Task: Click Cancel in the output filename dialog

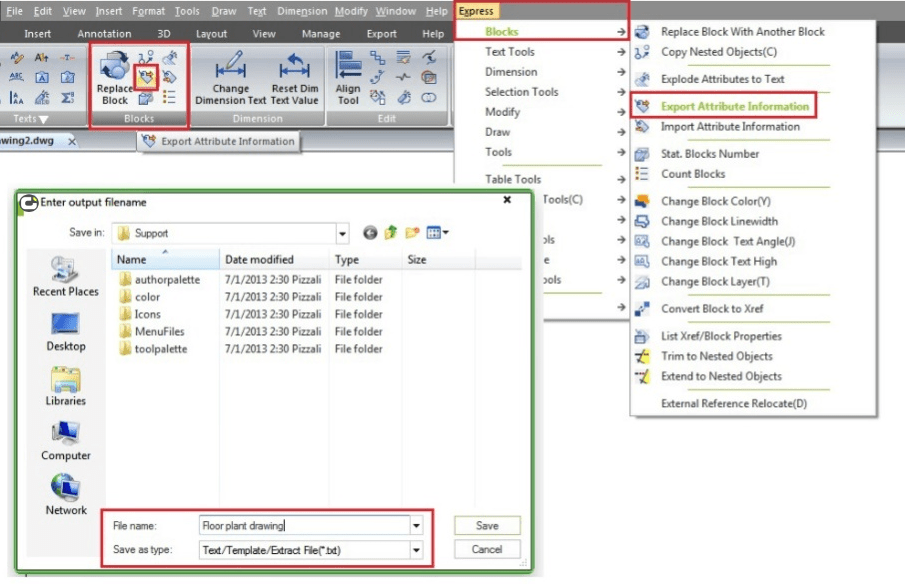Action: (x=487, y=549)
